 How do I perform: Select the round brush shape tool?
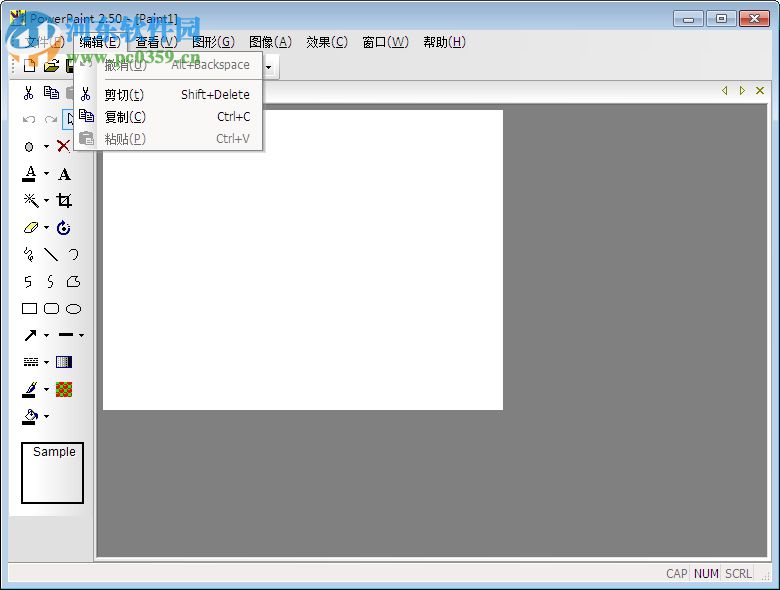coord(29,147)
